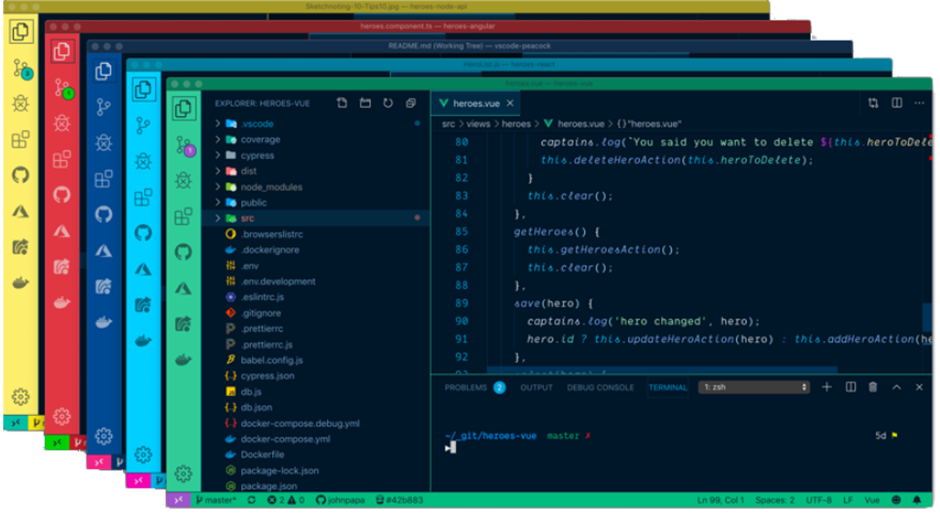This screenshot has width=940, height=513.
Task: Collapse all folders in Explorer
Action: click(411, 103)
